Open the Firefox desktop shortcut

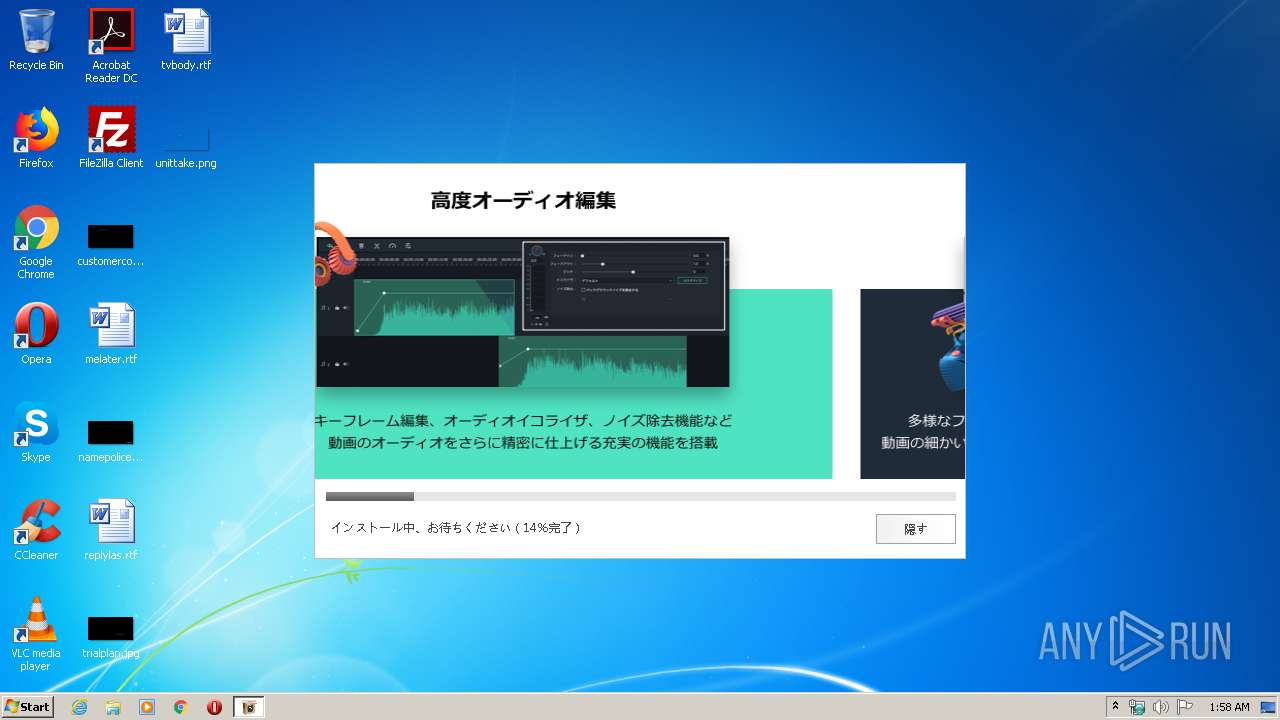coord(36,138)
